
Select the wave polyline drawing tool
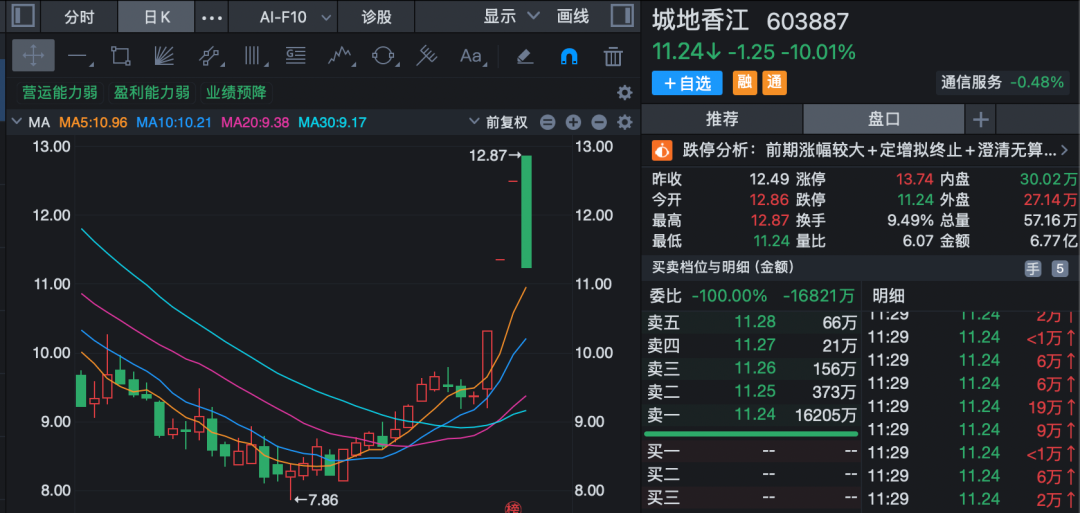tap(340, 56)
